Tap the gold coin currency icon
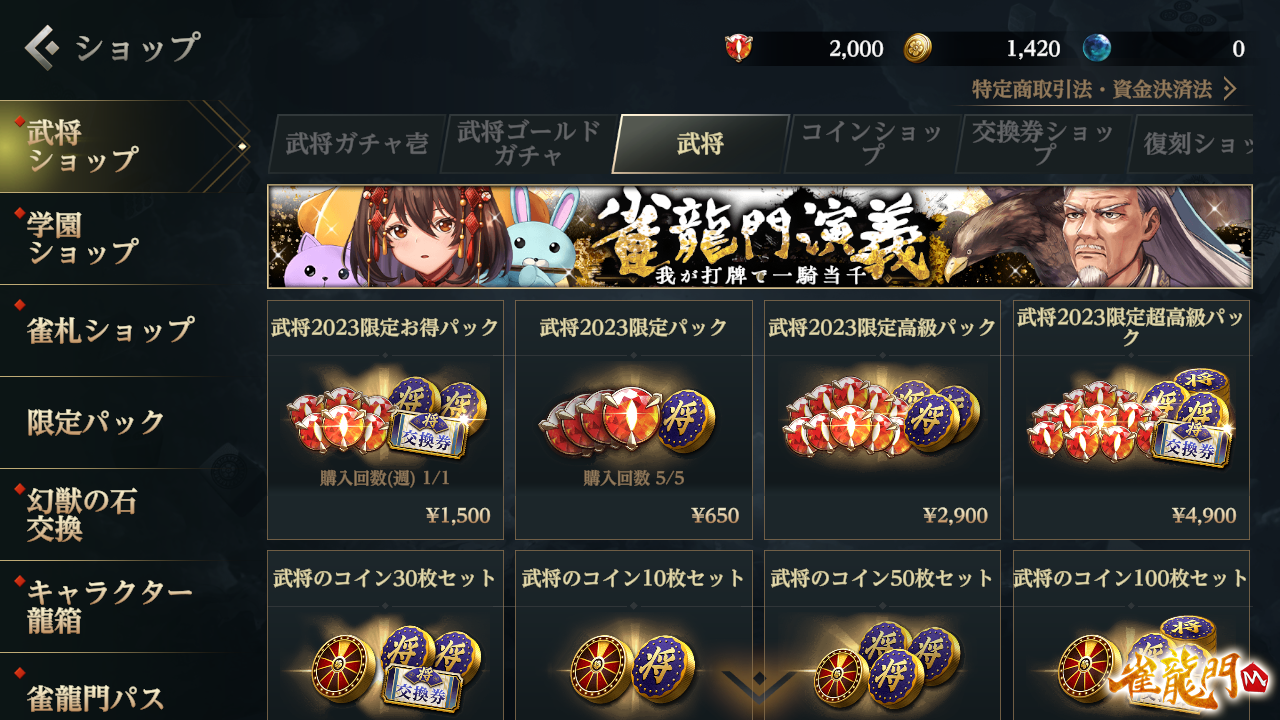This screenshot has width=1280, height=720. [917, 48]
